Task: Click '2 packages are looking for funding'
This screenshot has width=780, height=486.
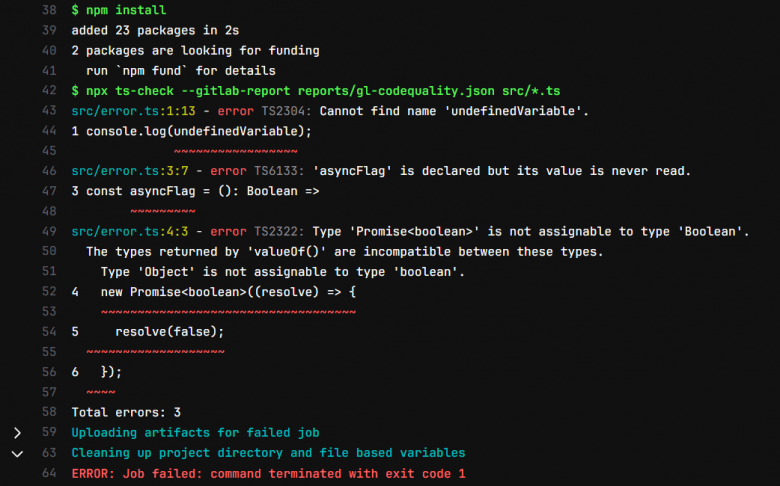Action: pyautogui.click(x=195, y=51)
